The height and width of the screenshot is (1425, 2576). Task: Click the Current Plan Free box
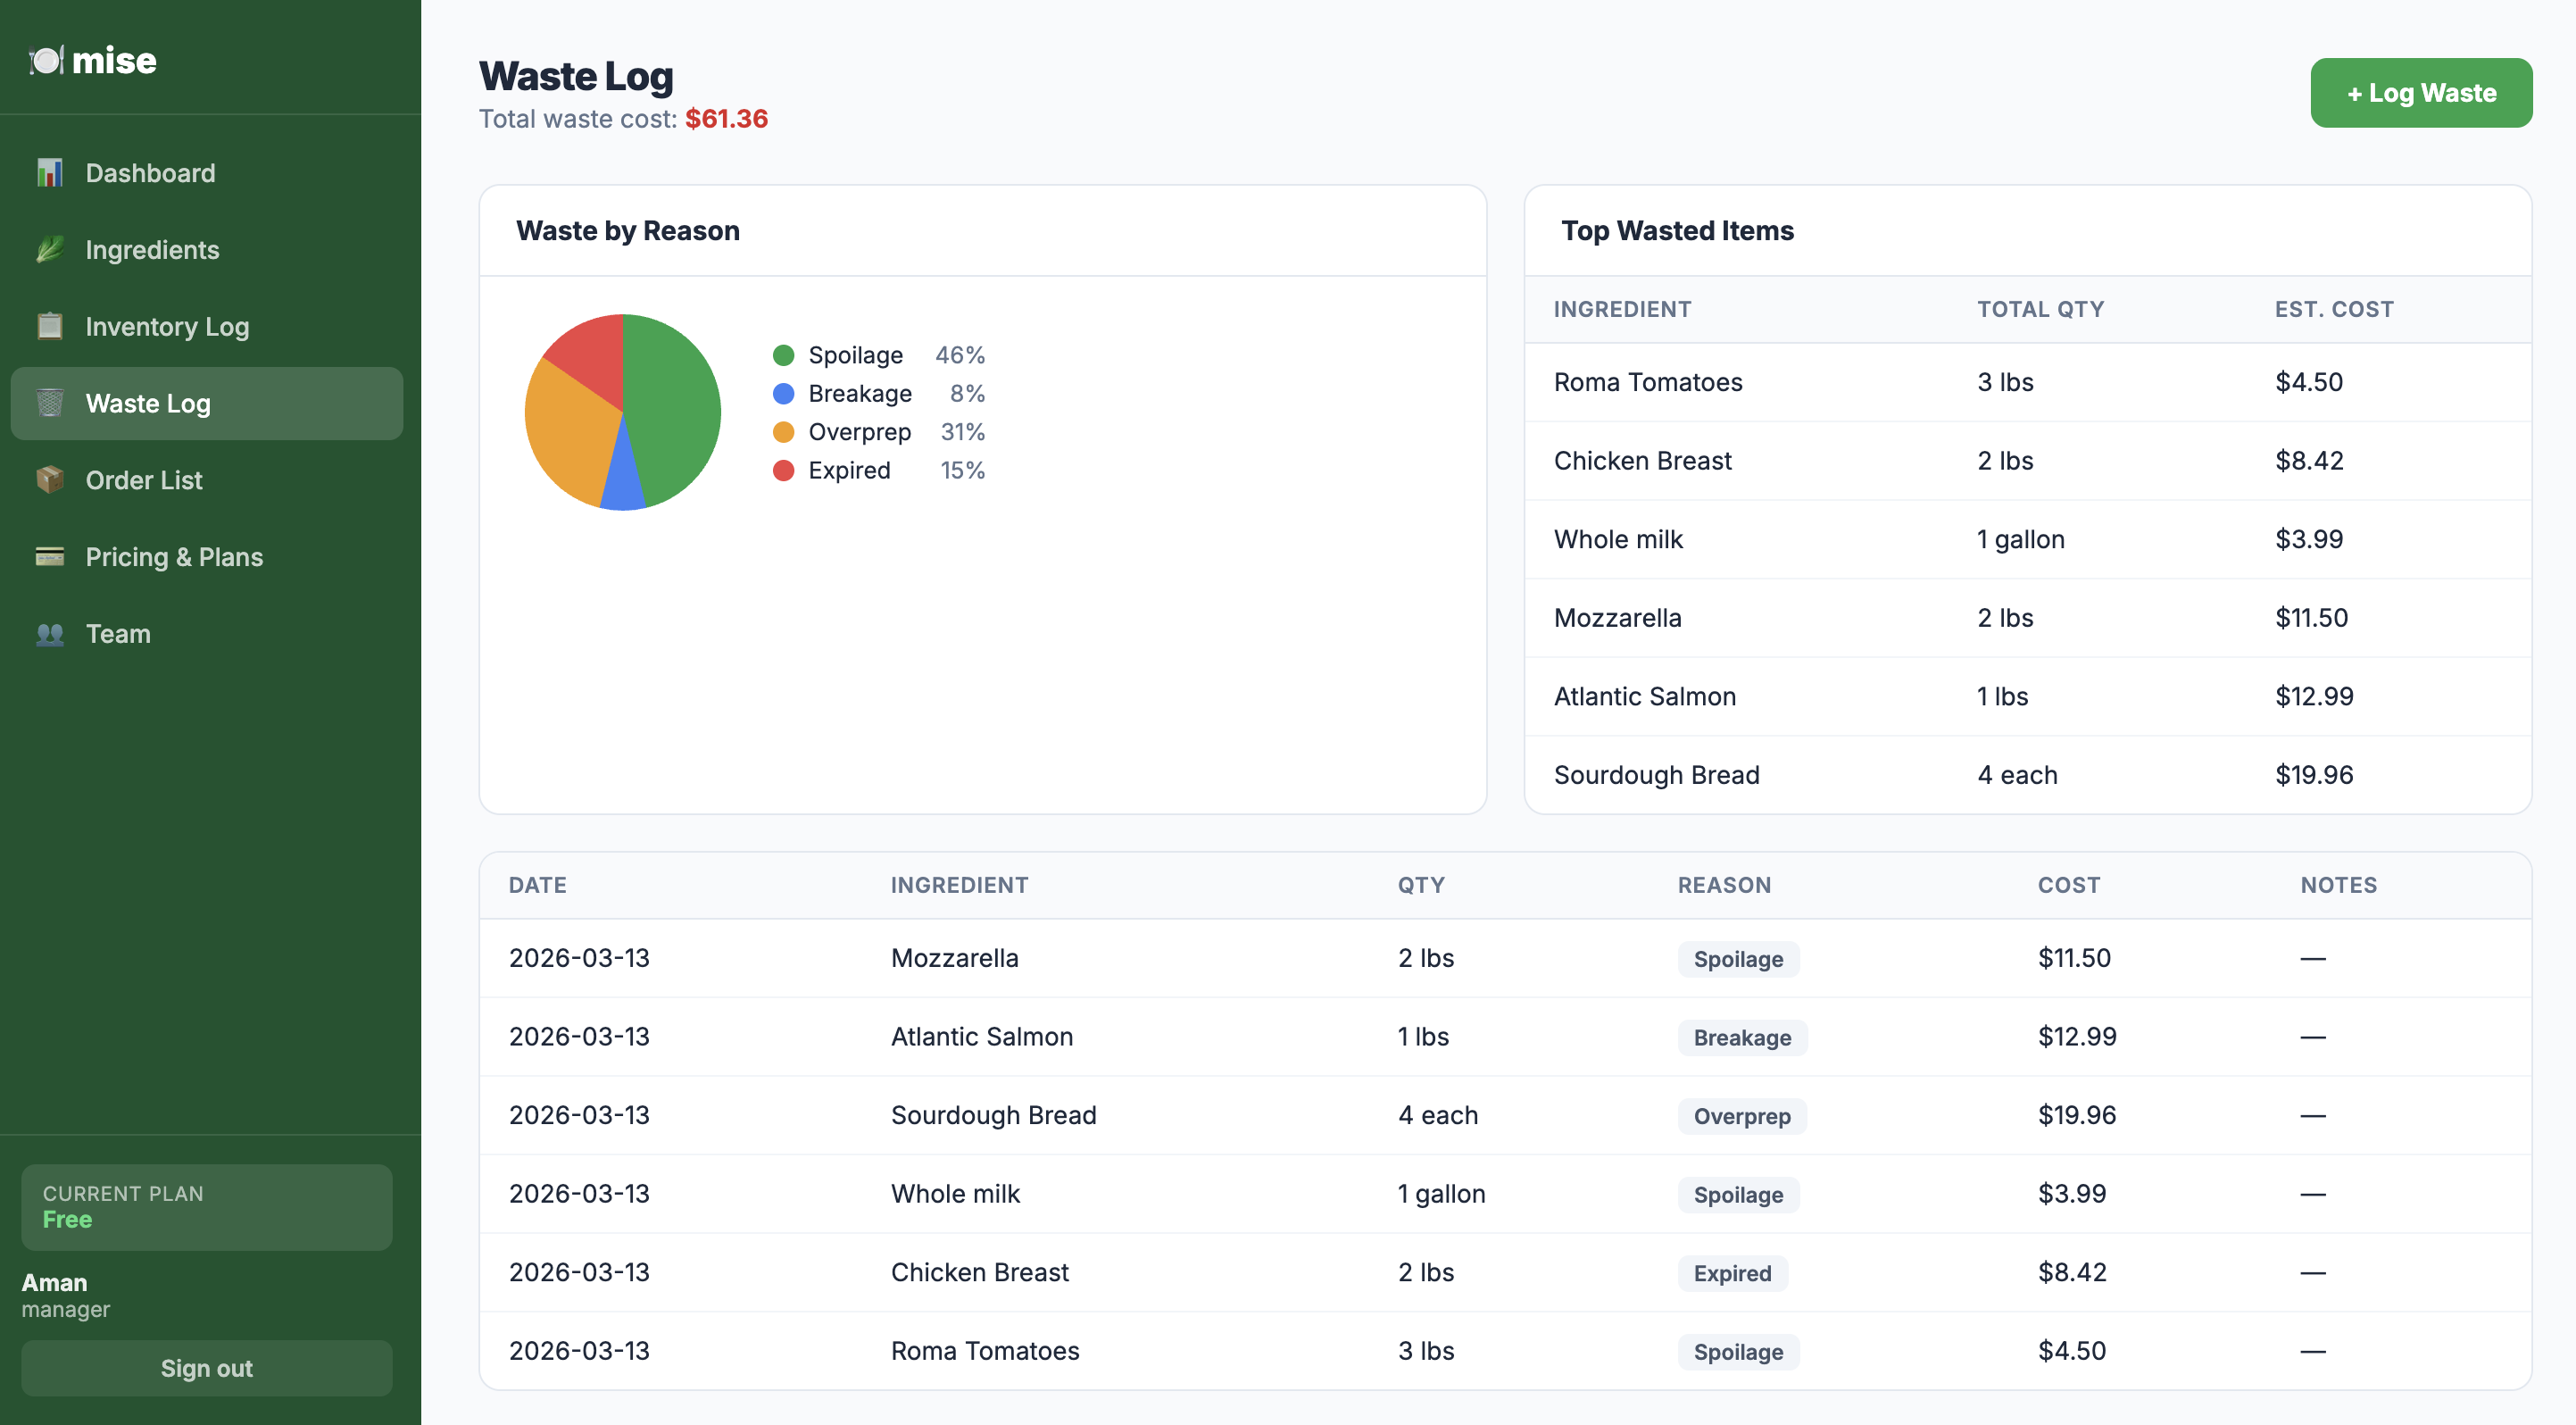206,1206
